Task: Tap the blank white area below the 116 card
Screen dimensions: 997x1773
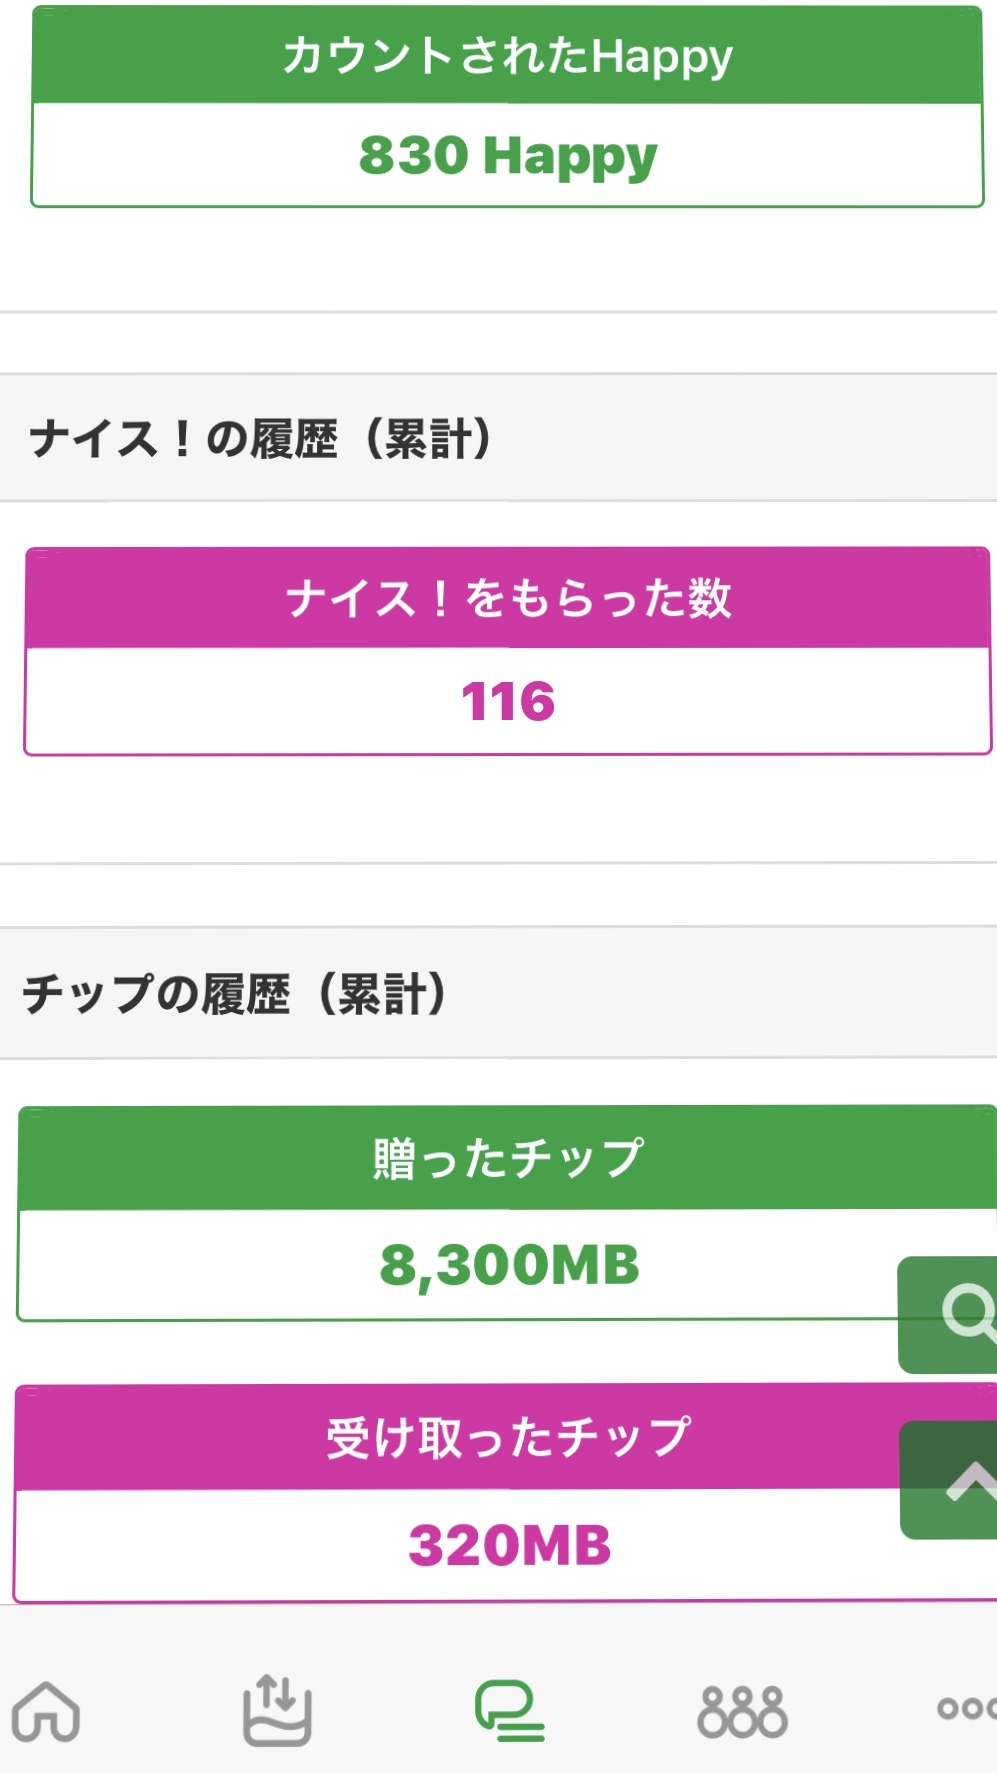Action: 498,808
